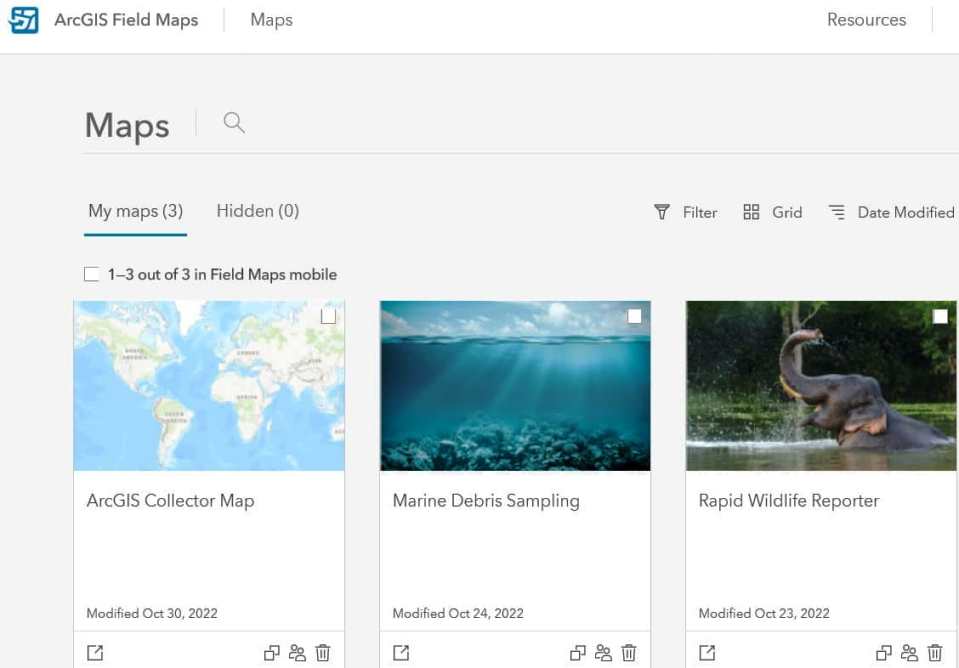Click the Grid view icon
The height and width of the screenshot is (668, 959).
tap(751, 212)
